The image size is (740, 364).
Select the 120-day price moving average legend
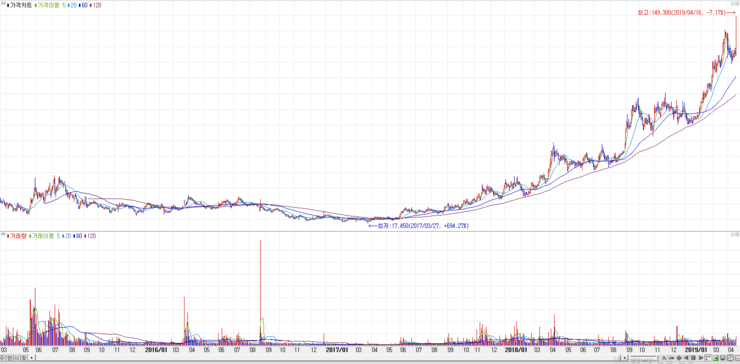click(97, 5)
